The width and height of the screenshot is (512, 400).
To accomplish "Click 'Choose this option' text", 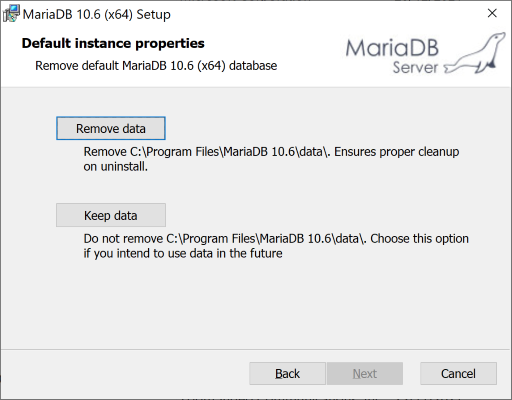I will [419, 239].
